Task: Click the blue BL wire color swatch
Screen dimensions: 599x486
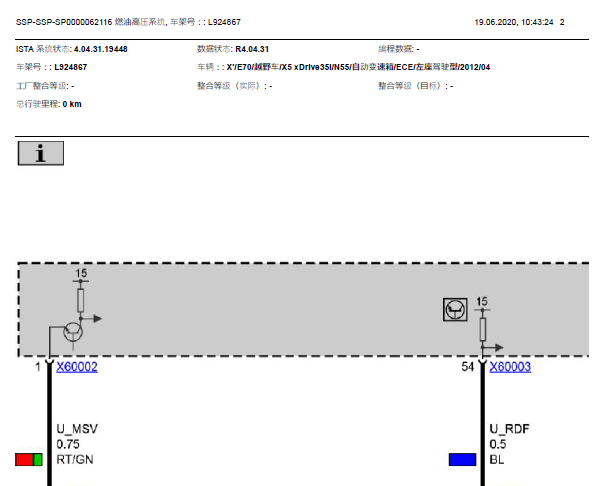Action: click(462, 460)
